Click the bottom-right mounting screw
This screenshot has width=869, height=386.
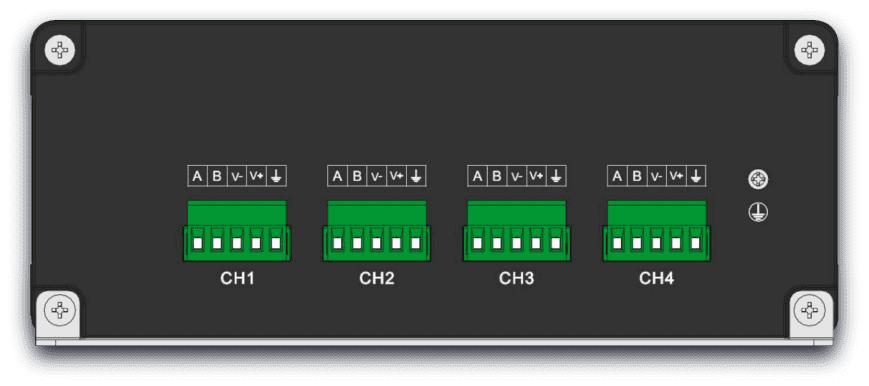tap(809, 311)
